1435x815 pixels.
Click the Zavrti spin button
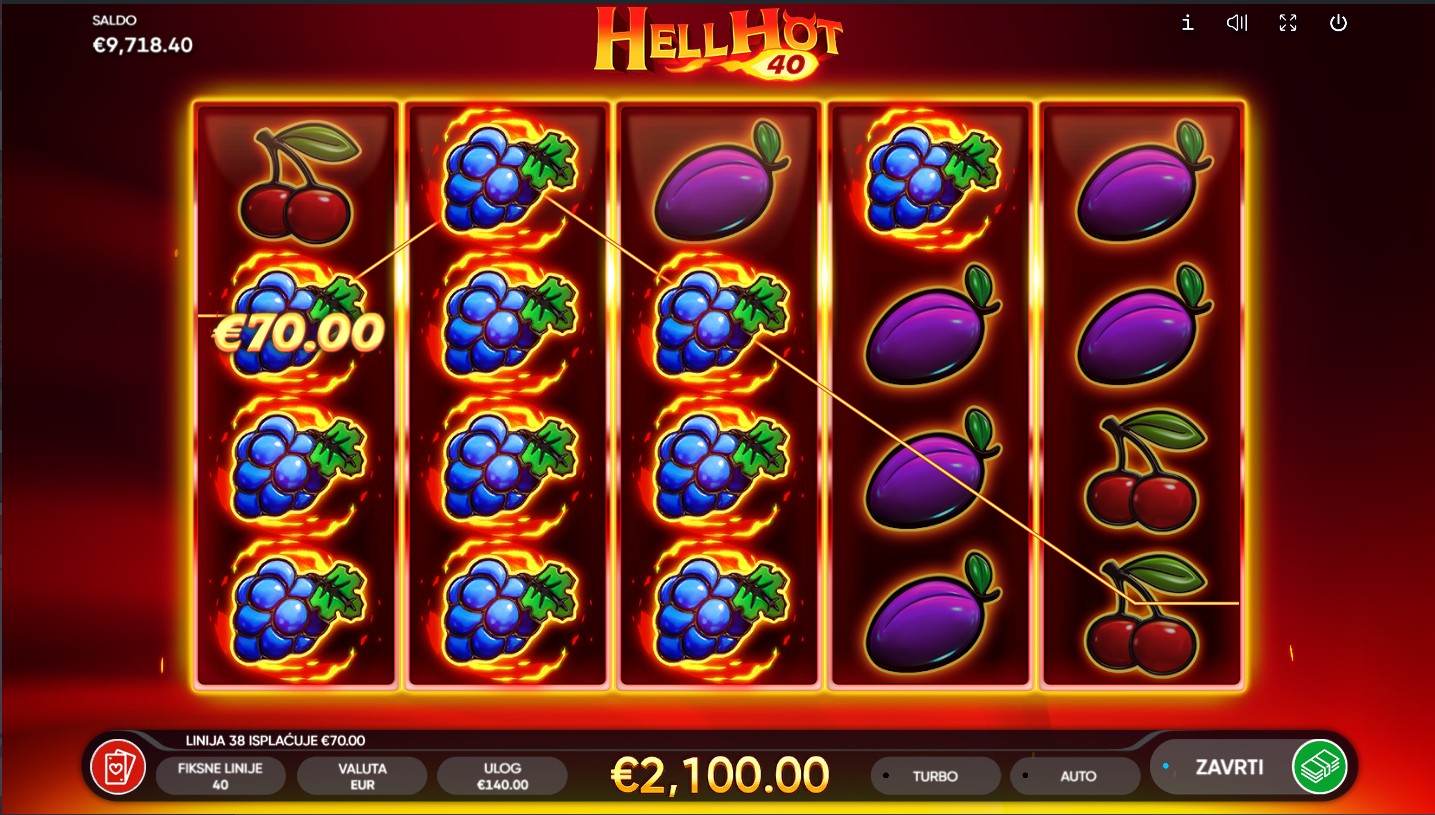(1229, 767)
